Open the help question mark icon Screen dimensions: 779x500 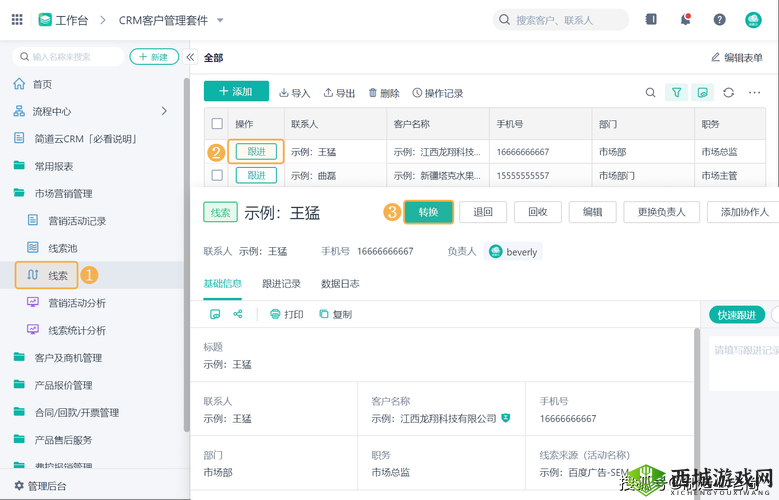click(x=719, y=20)
